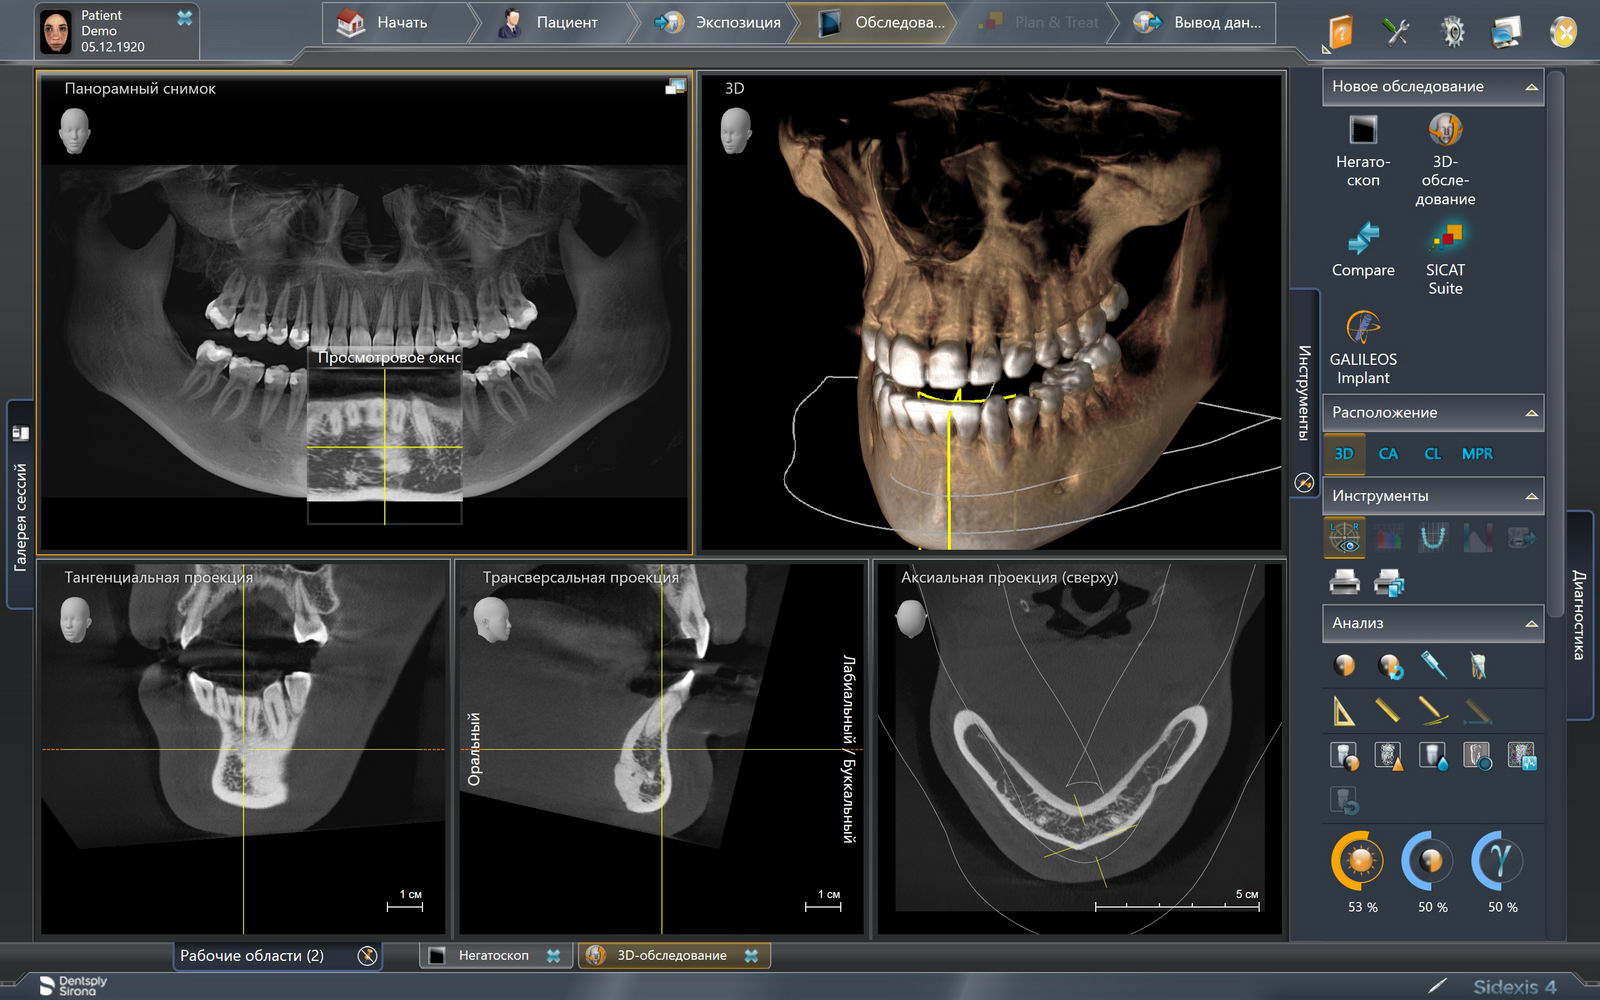Click the head orientation thumbnail in the 3D view
Image resolution: width=1600 pixels, height=1000 pixels.
click(735, 131)
